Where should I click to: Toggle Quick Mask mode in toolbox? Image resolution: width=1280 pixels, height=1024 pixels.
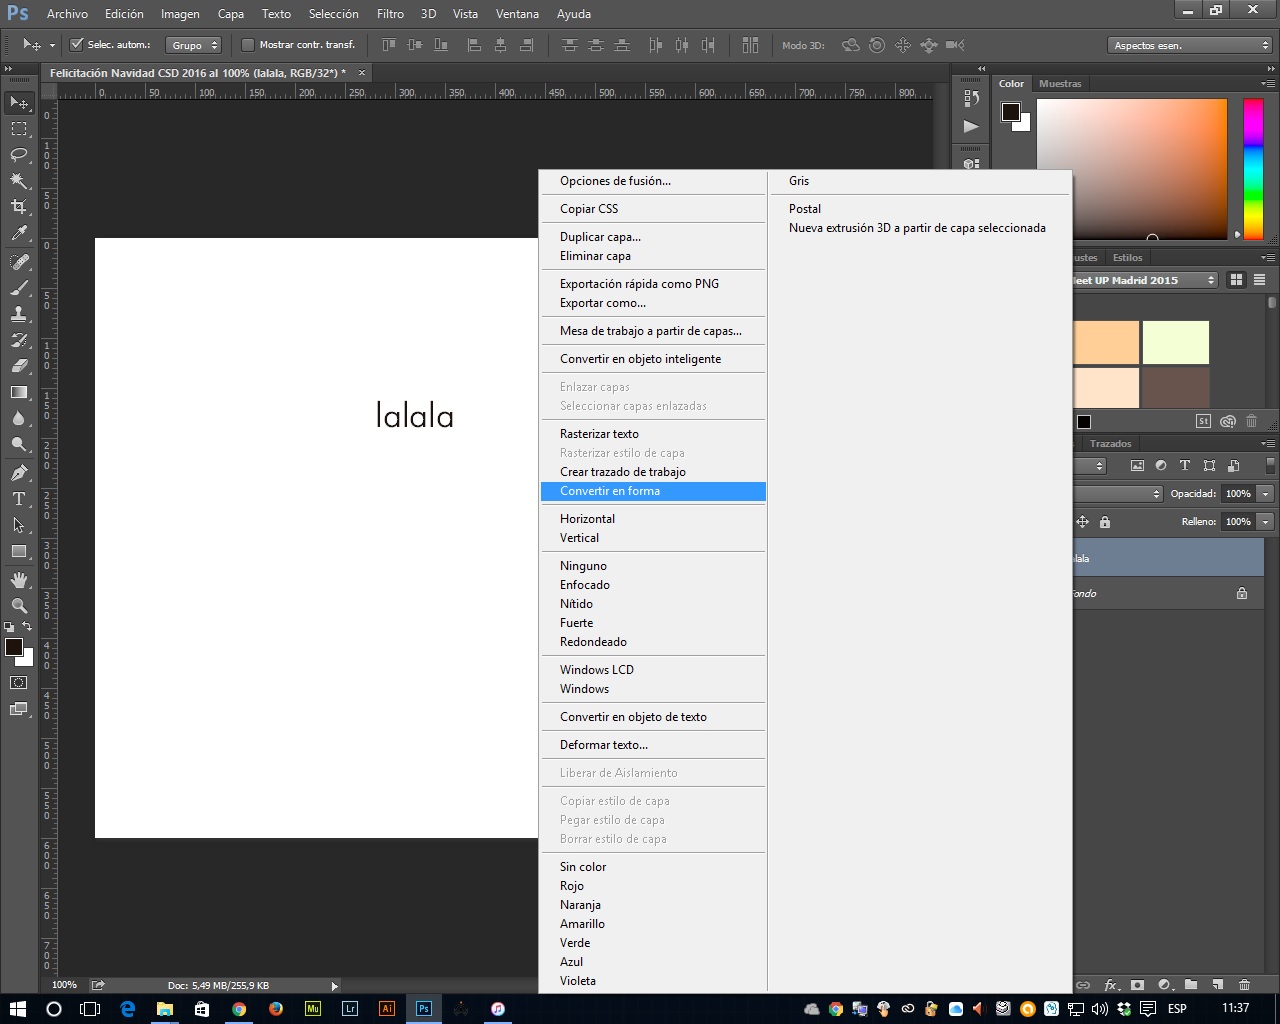click(19, 683)
